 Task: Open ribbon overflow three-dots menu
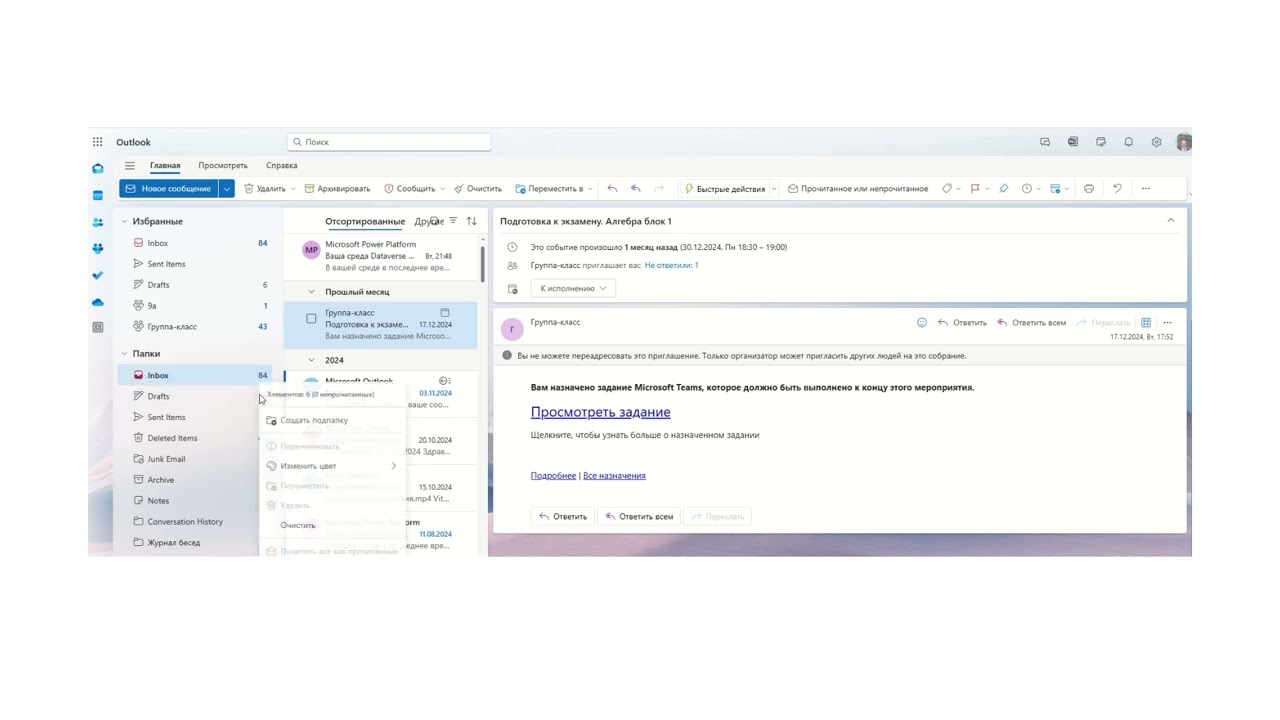pos(1146,188)
